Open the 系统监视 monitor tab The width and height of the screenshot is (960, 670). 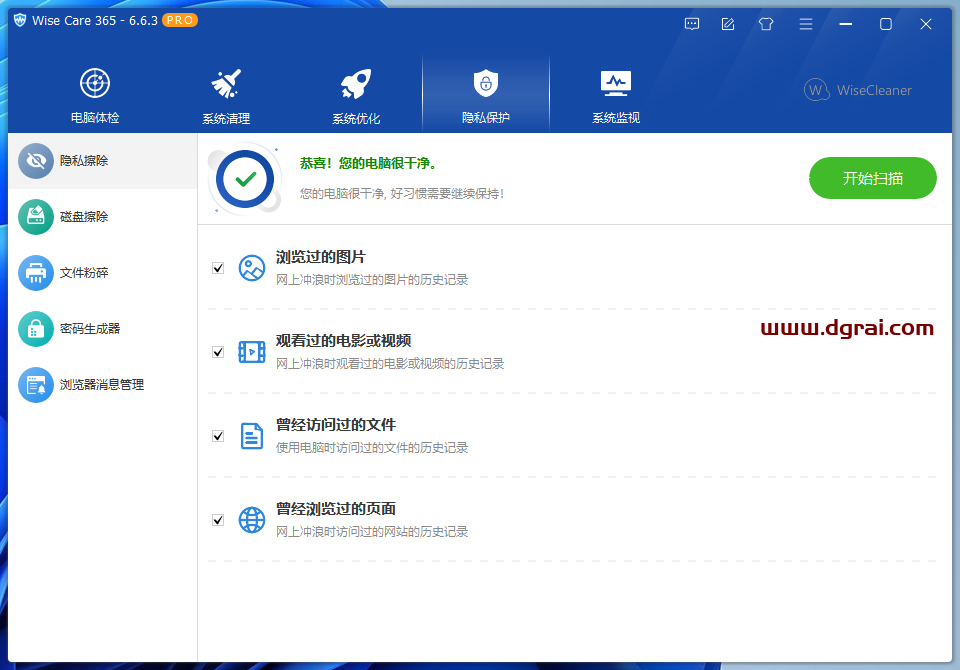[615, 95]
